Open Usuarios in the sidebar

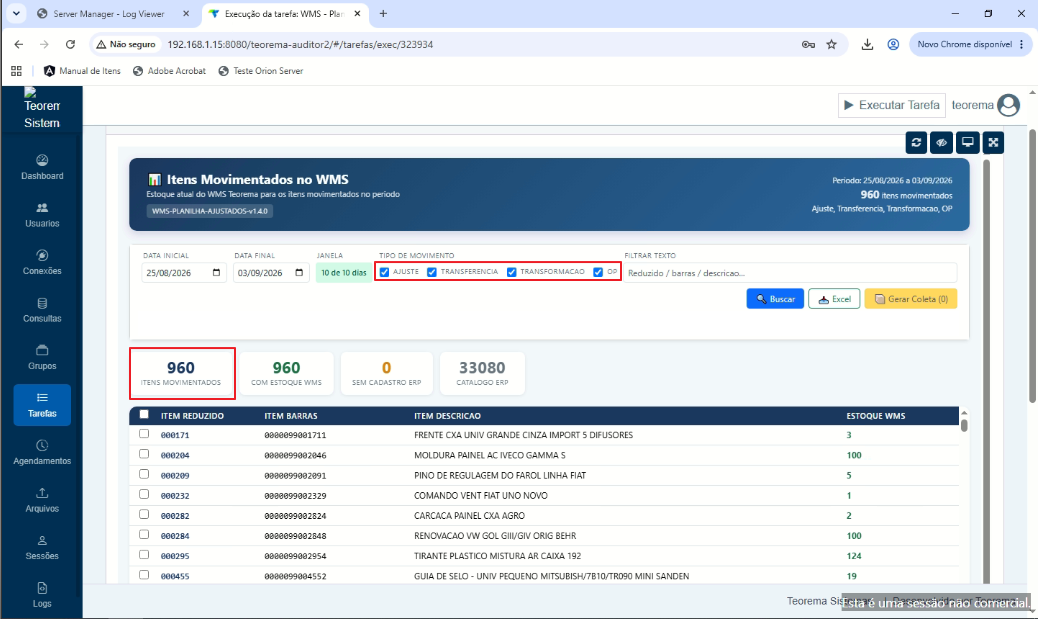click(x=42, y=214)
